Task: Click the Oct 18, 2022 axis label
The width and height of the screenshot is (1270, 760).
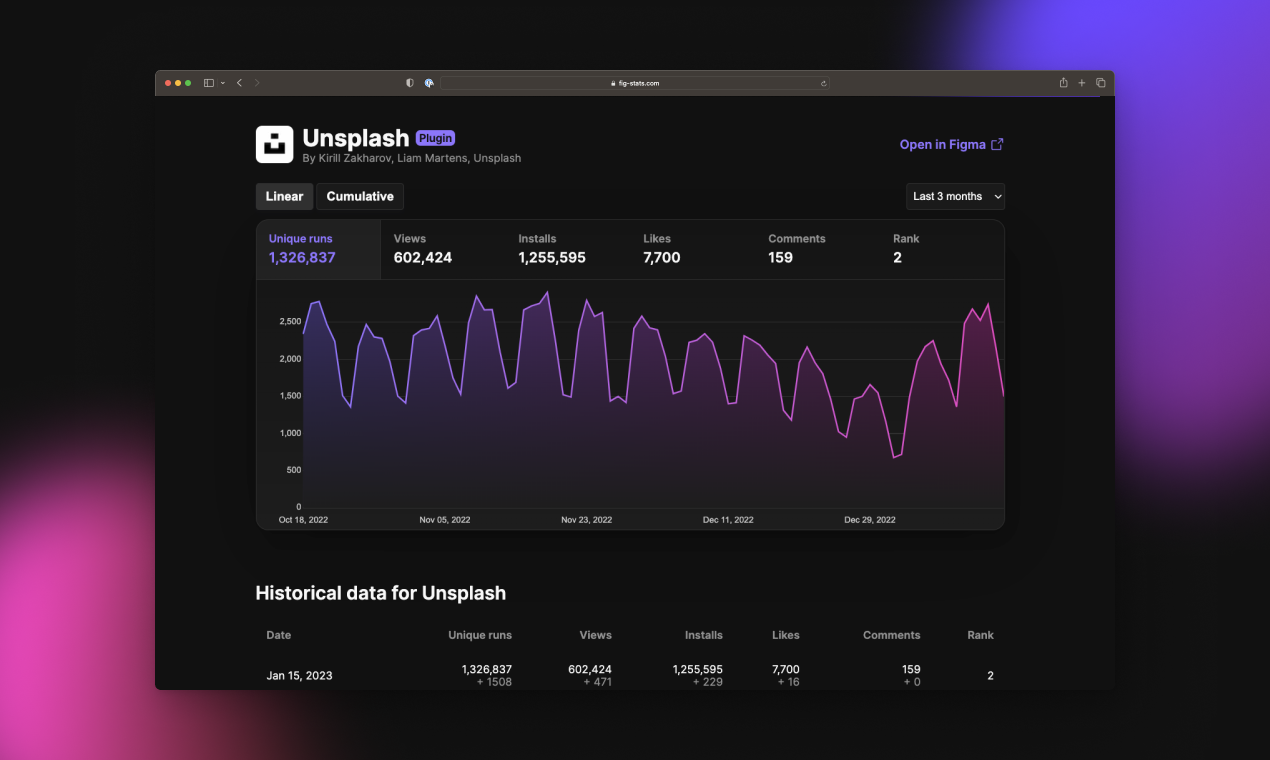Action: point(303,520)
